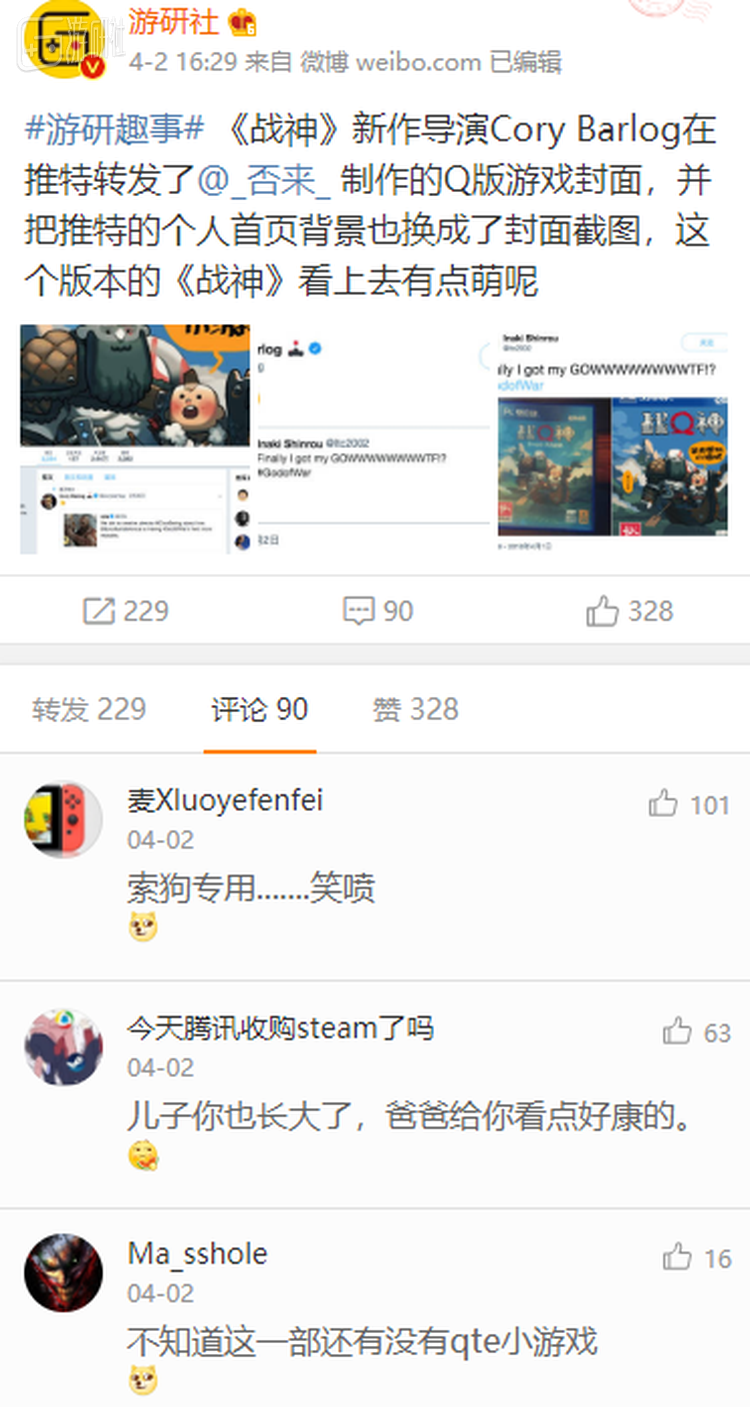This screenshot has width=750, height=1407.
Task: Click the Ma_sshole username
Action: pos(198,1253)
